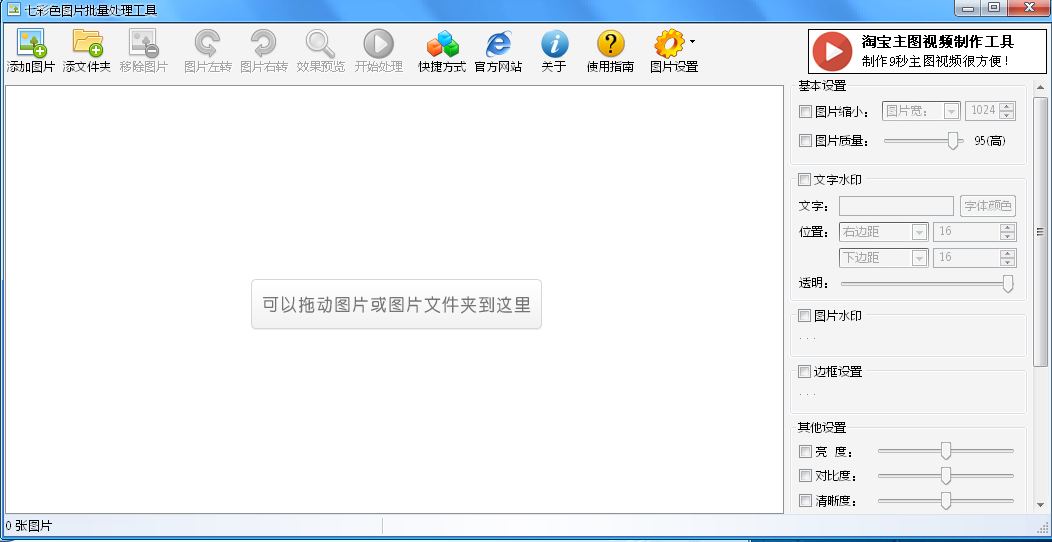This screenshot has height=542, width=1052.
Task: Enable the 对比度 checkbox
Action: (805, 476)
